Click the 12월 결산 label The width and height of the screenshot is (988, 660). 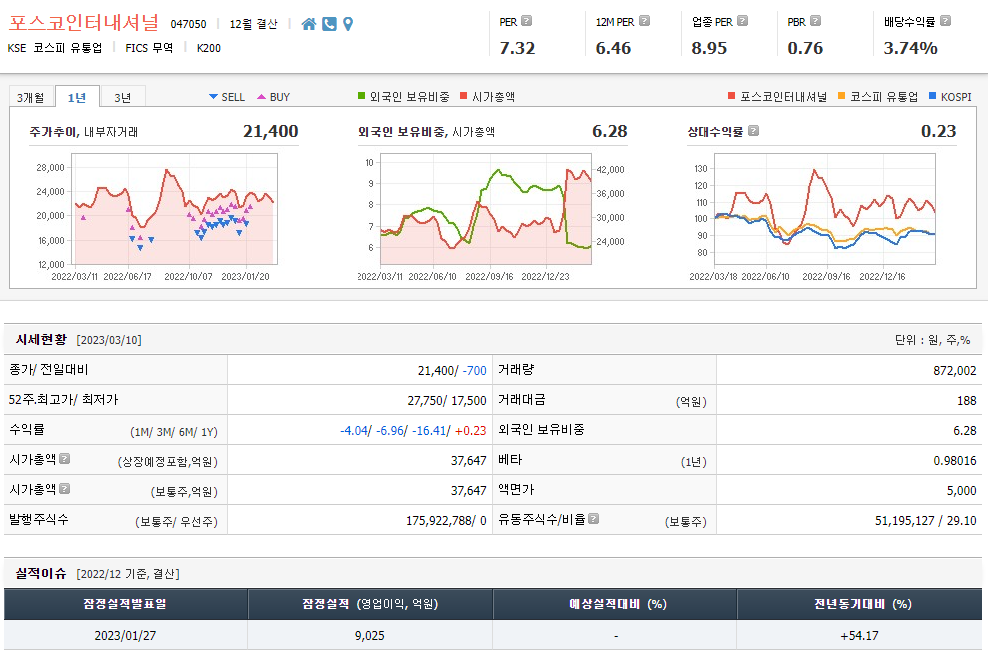pyautogui.click(x=253, y=24)
